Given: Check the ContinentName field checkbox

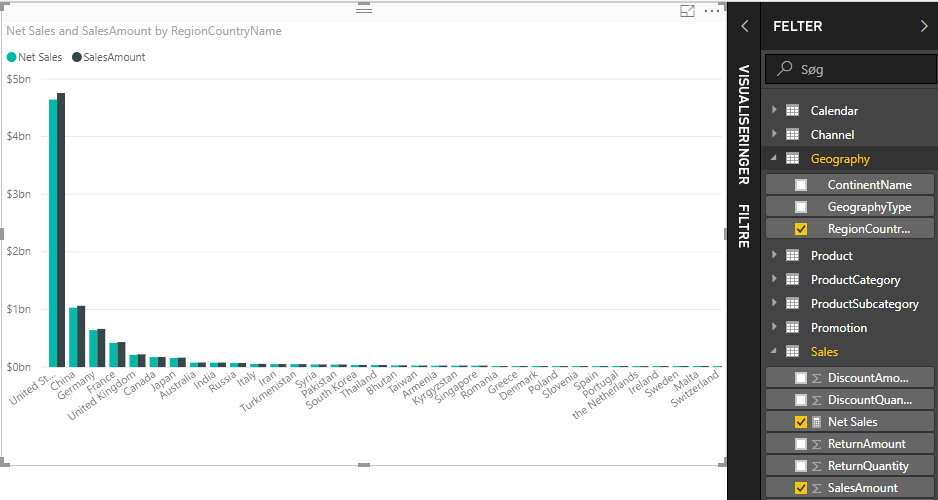Looking at the screenshot, I should (x=801, y=185).
